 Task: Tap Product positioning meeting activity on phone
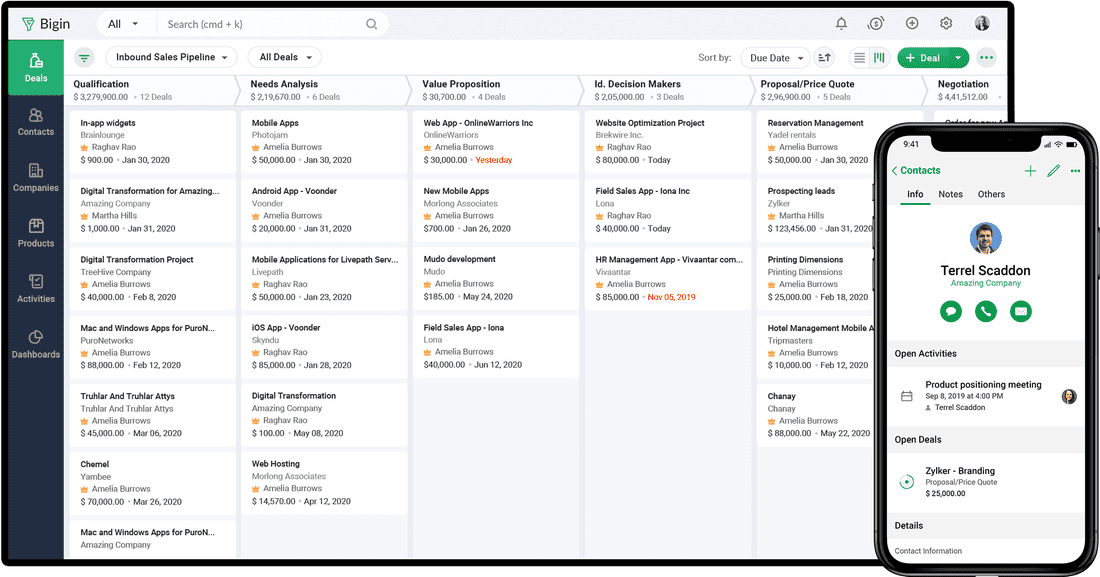[986, 396]
